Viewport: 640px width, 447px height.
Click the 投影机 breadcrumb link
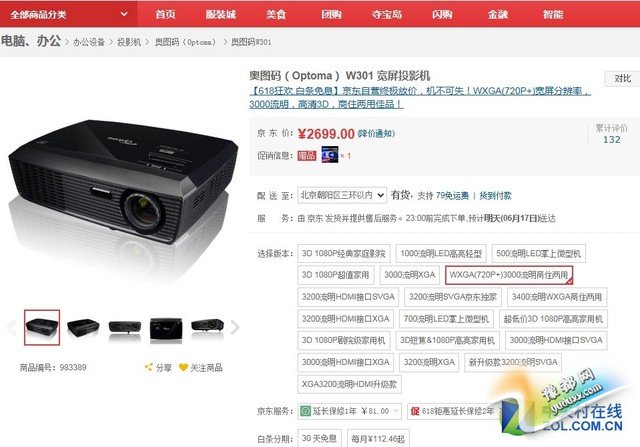(x=129, y=42)
